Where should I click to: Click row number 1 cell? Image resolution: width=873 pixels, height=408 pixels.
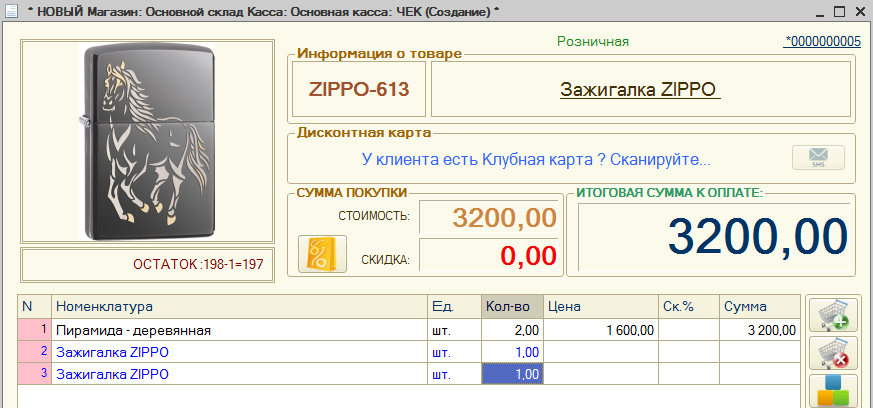point(35,330)
